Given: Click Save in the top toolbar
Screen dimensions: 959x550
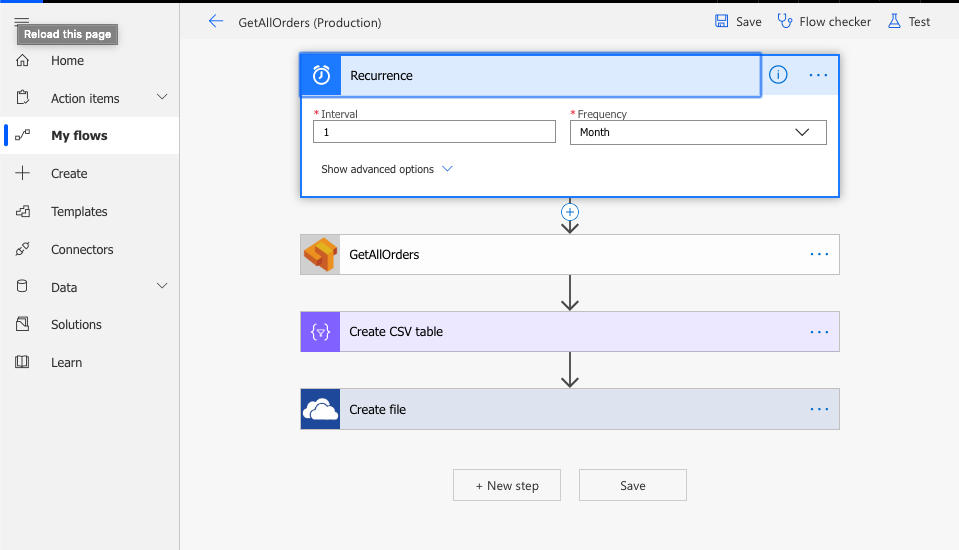Looking at the screenshot, I should [738, 21].
